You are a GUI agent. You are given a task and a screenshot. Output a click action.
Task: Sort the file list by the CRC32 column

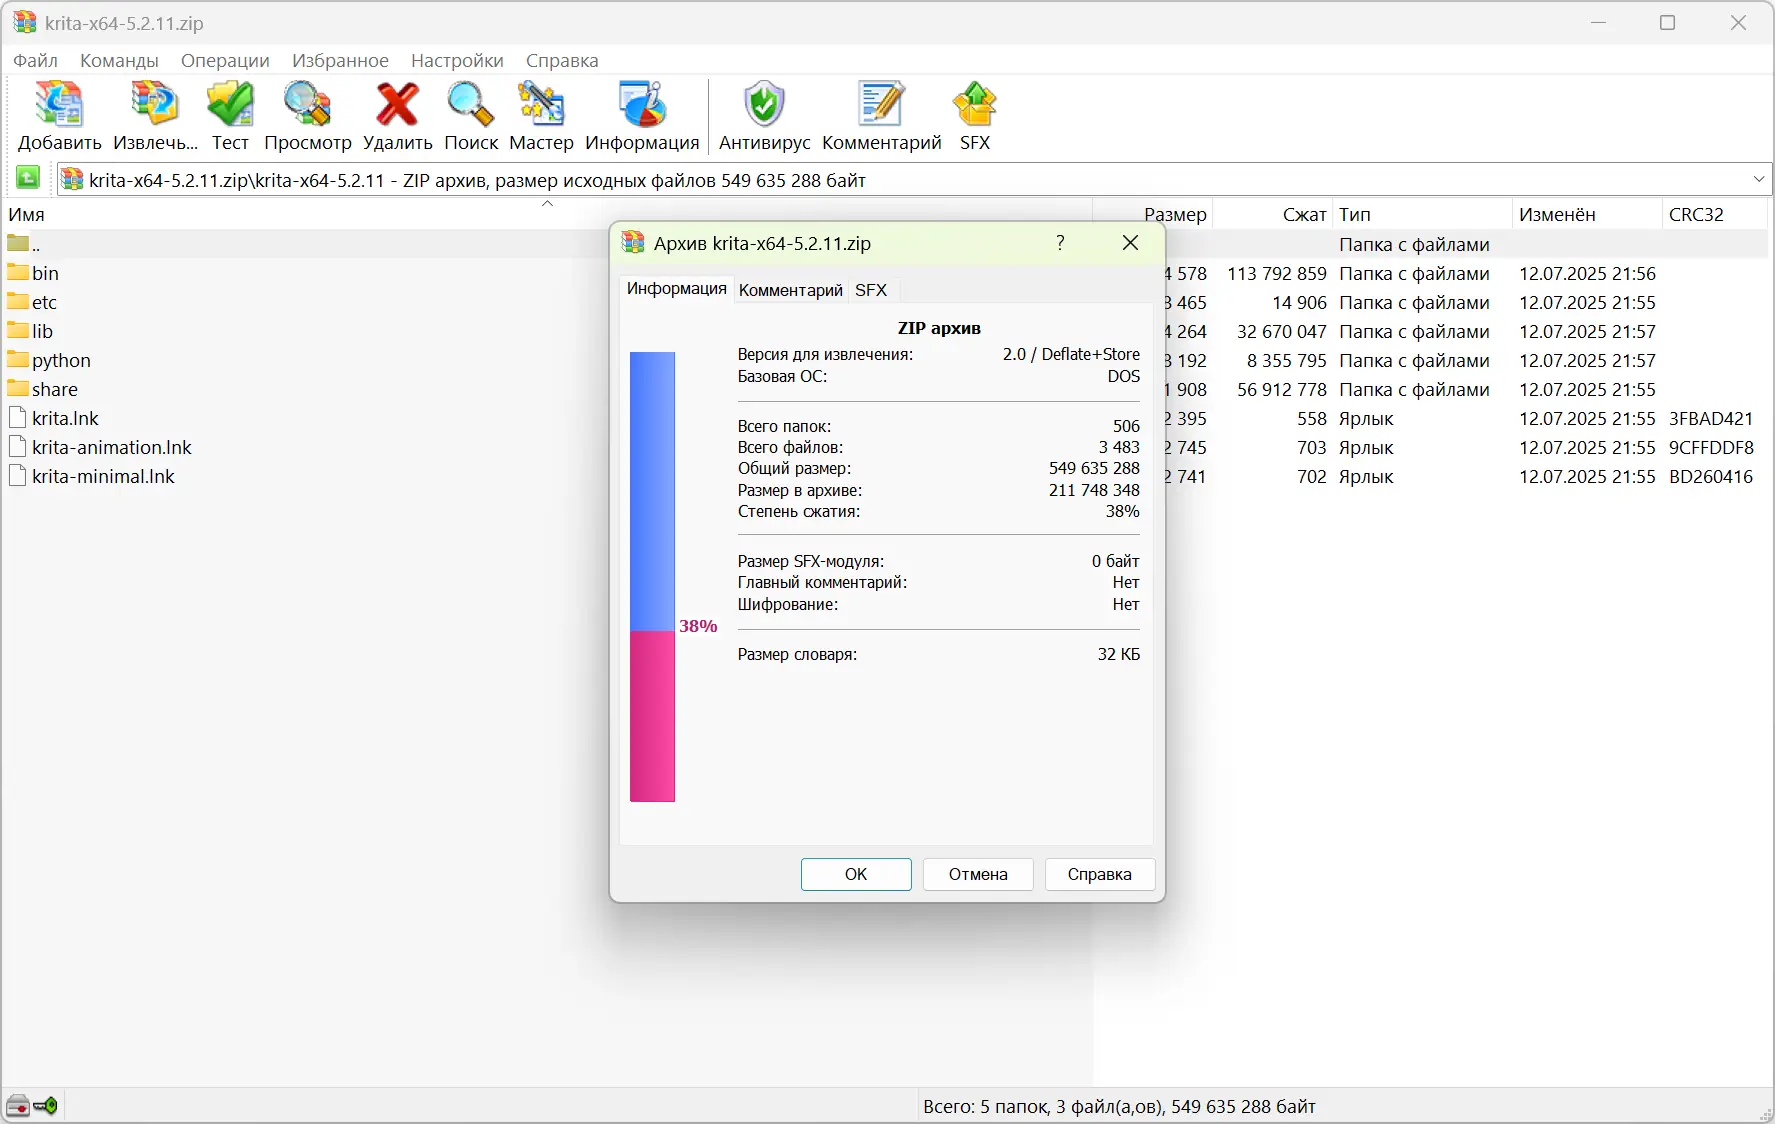coord(1714,214)
